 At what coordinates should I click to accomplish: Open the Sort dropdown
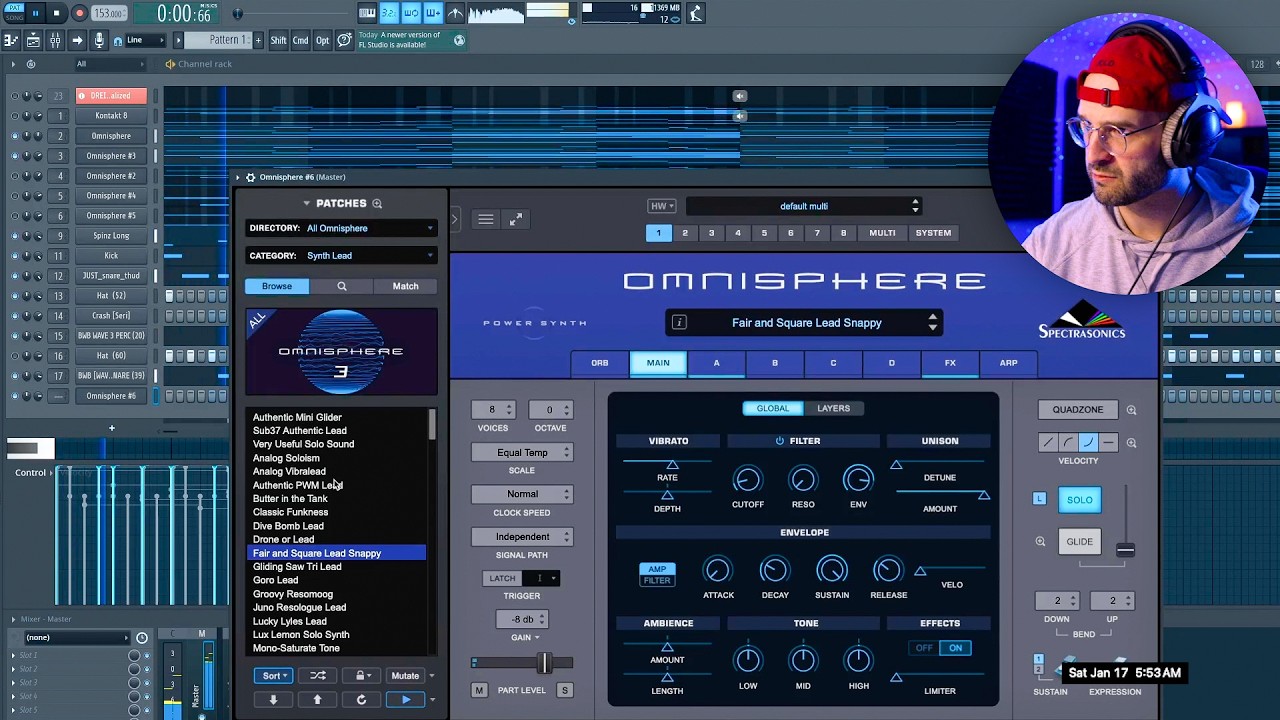[273, 676]
